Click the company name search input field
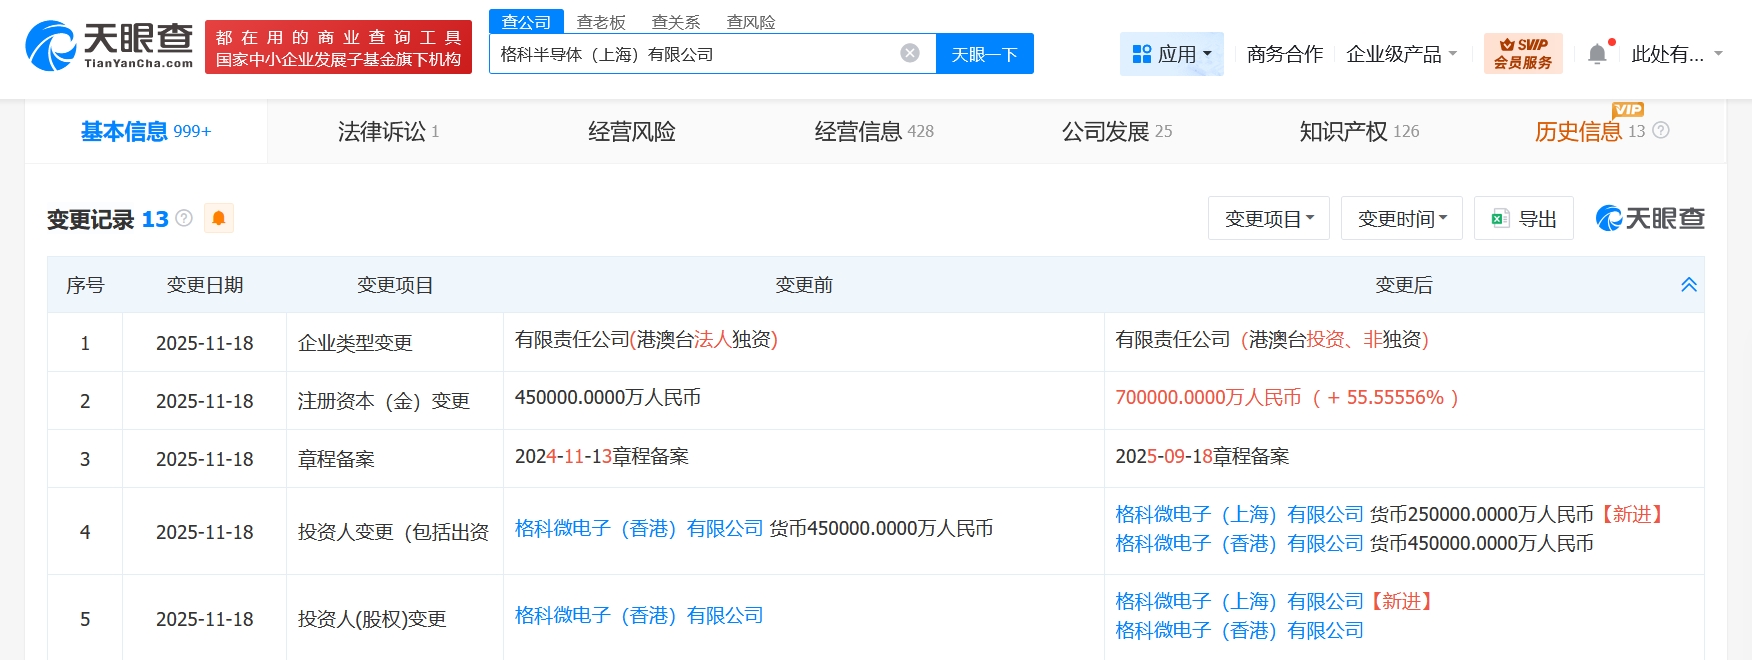 click(690, 54)
